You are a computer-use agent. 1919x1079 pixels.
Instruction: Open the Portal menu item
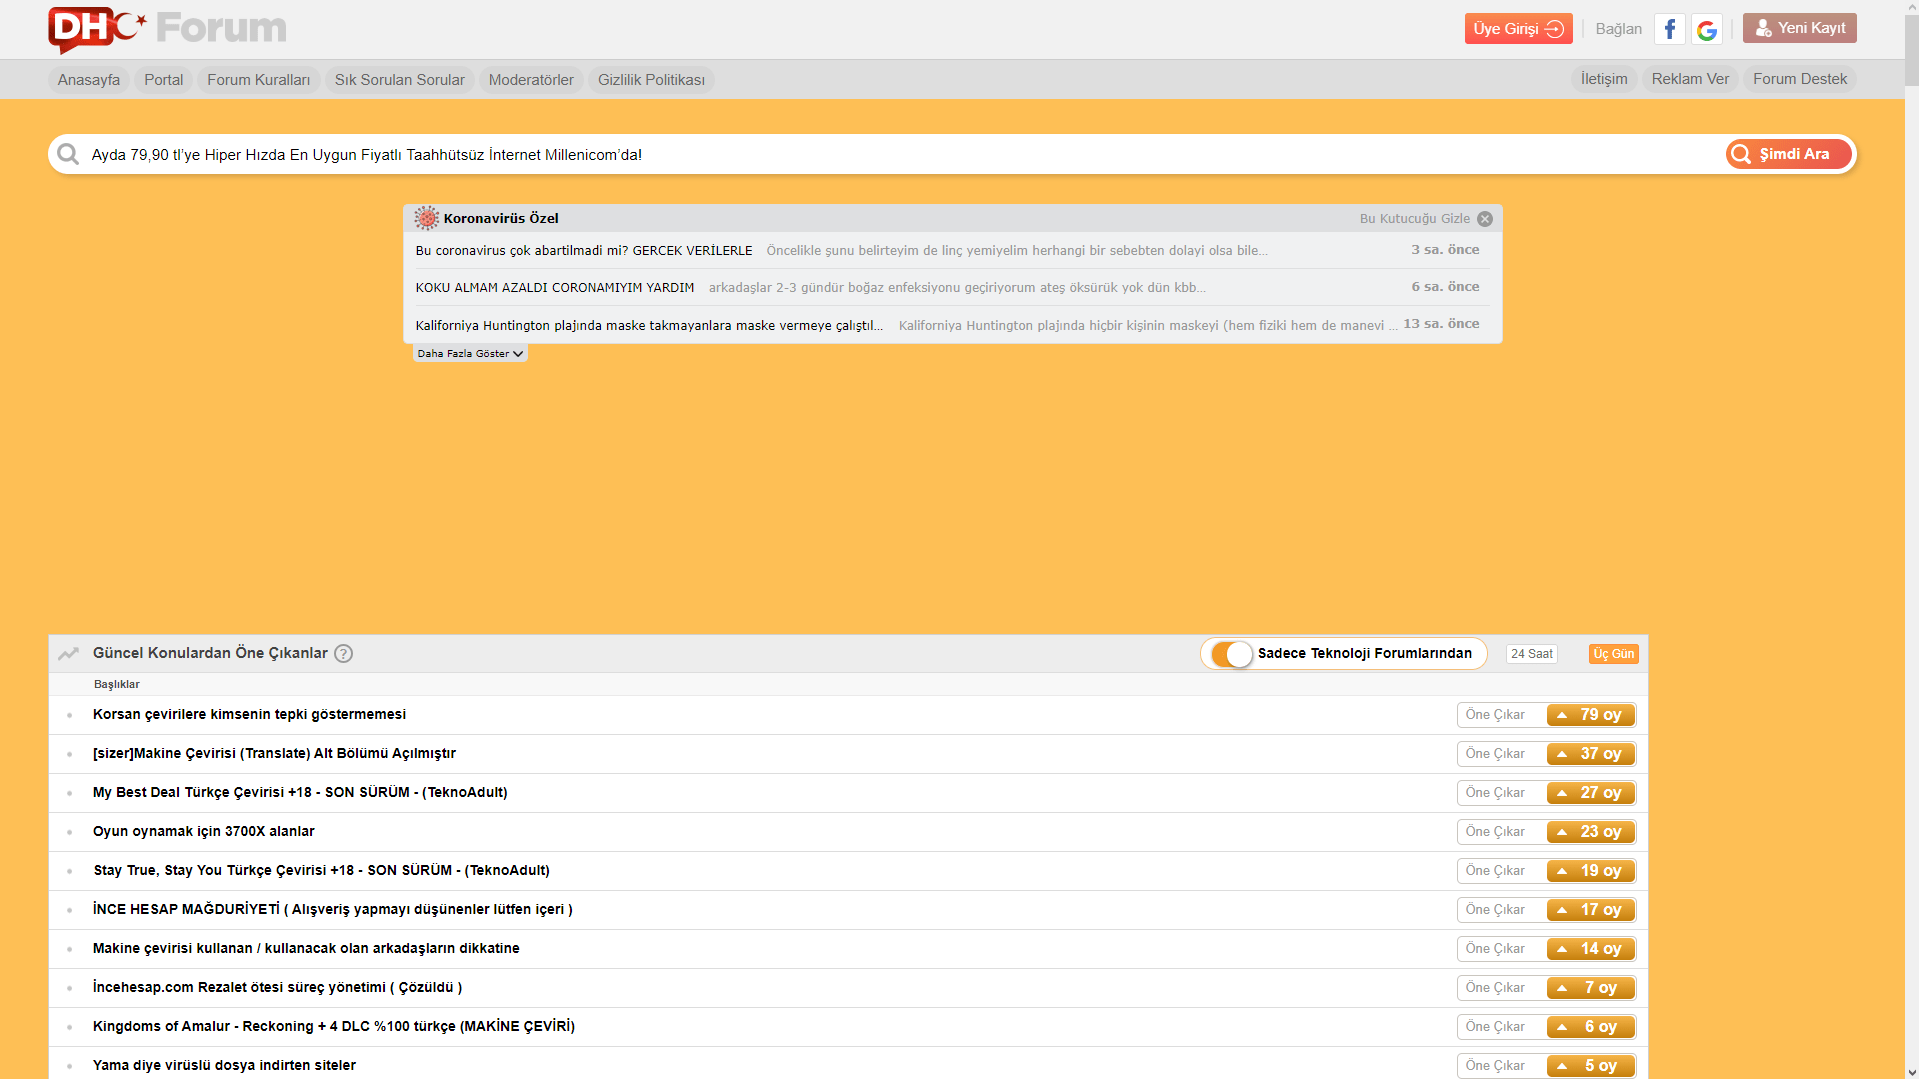point(163,80)
